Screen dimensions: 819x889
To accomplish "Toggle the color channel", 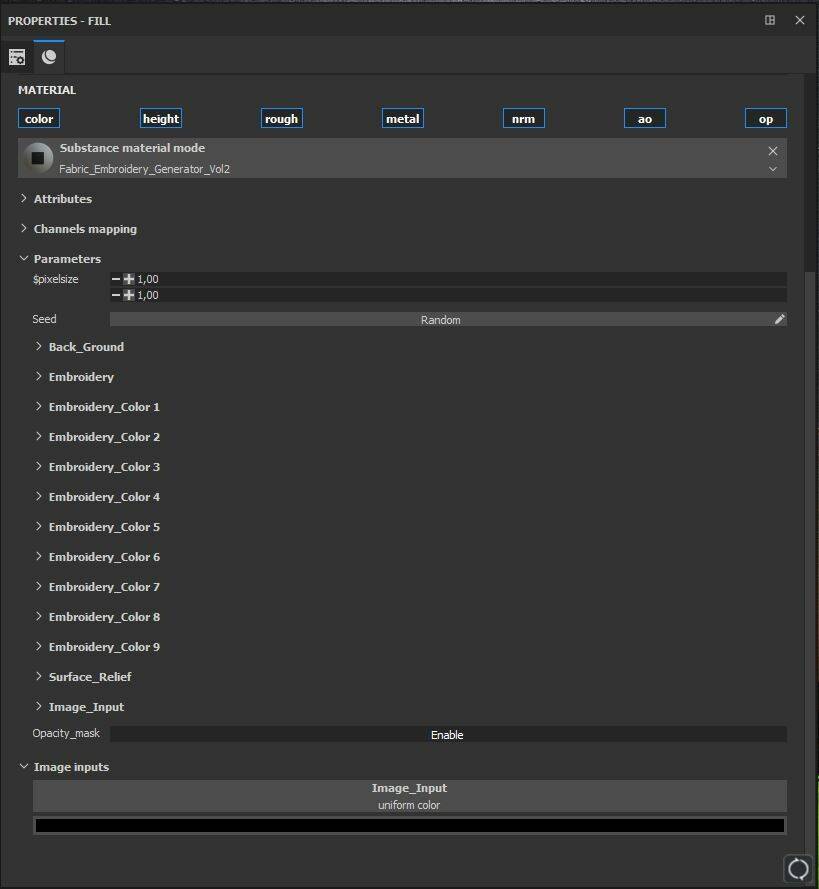I will (39, 118).
